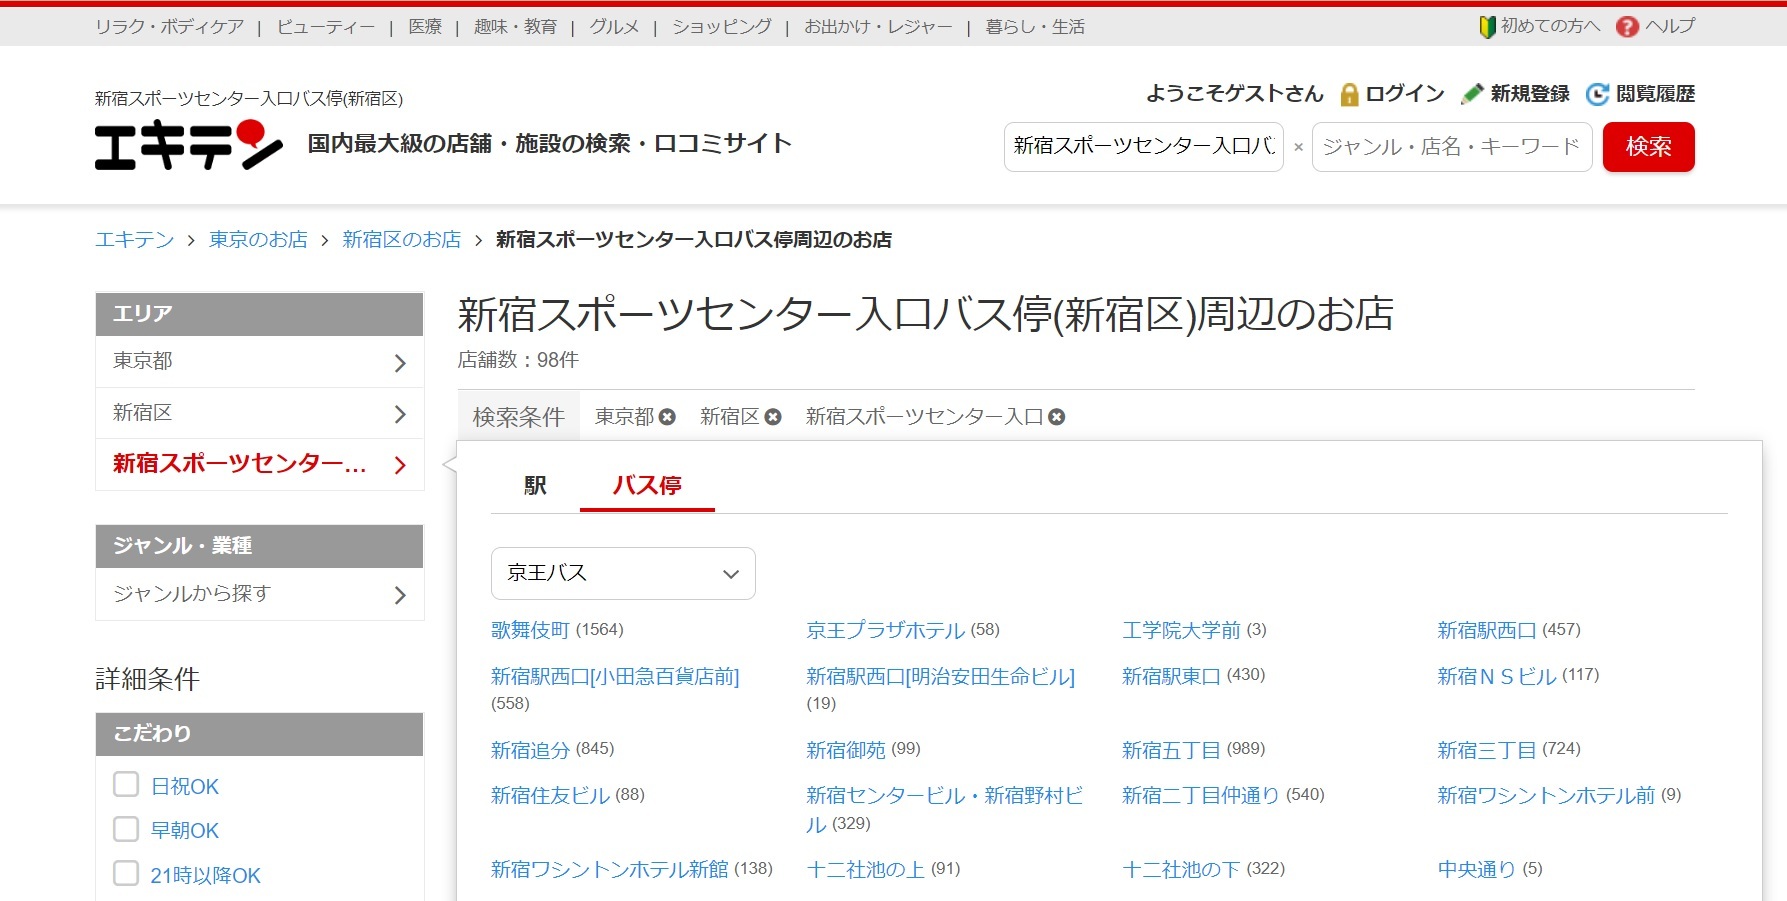Open the 新宿ワシントンホテル前 link

coord(1546,796)
